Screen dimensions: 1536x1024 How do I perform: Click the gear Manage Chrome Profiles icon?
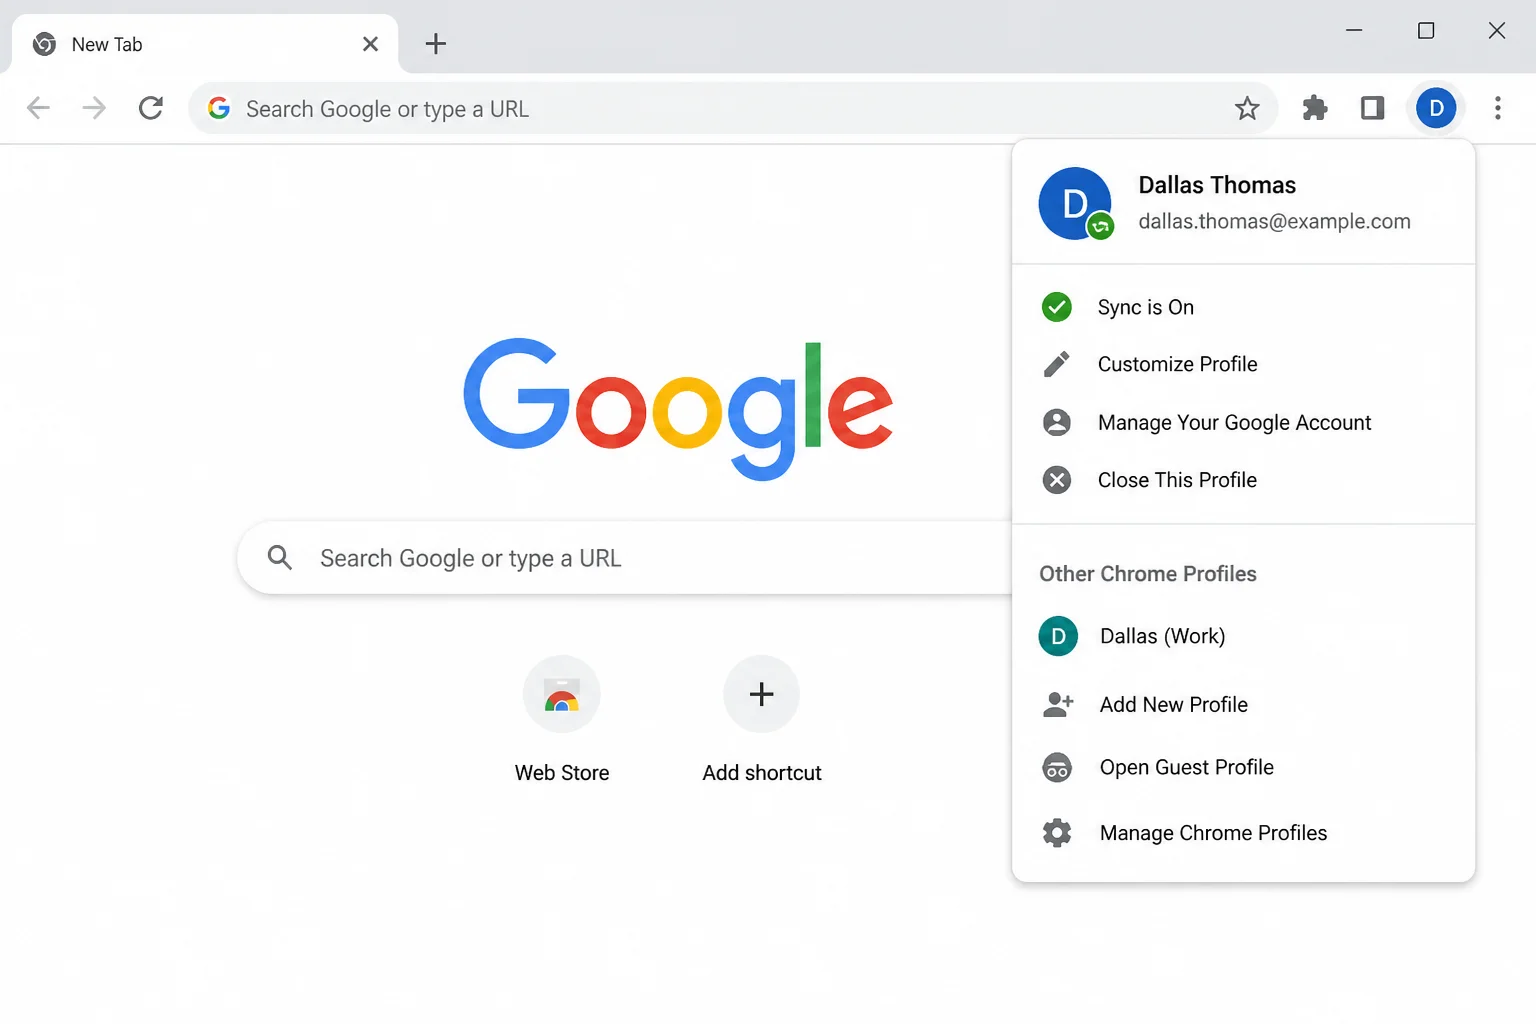[1057, 833]
